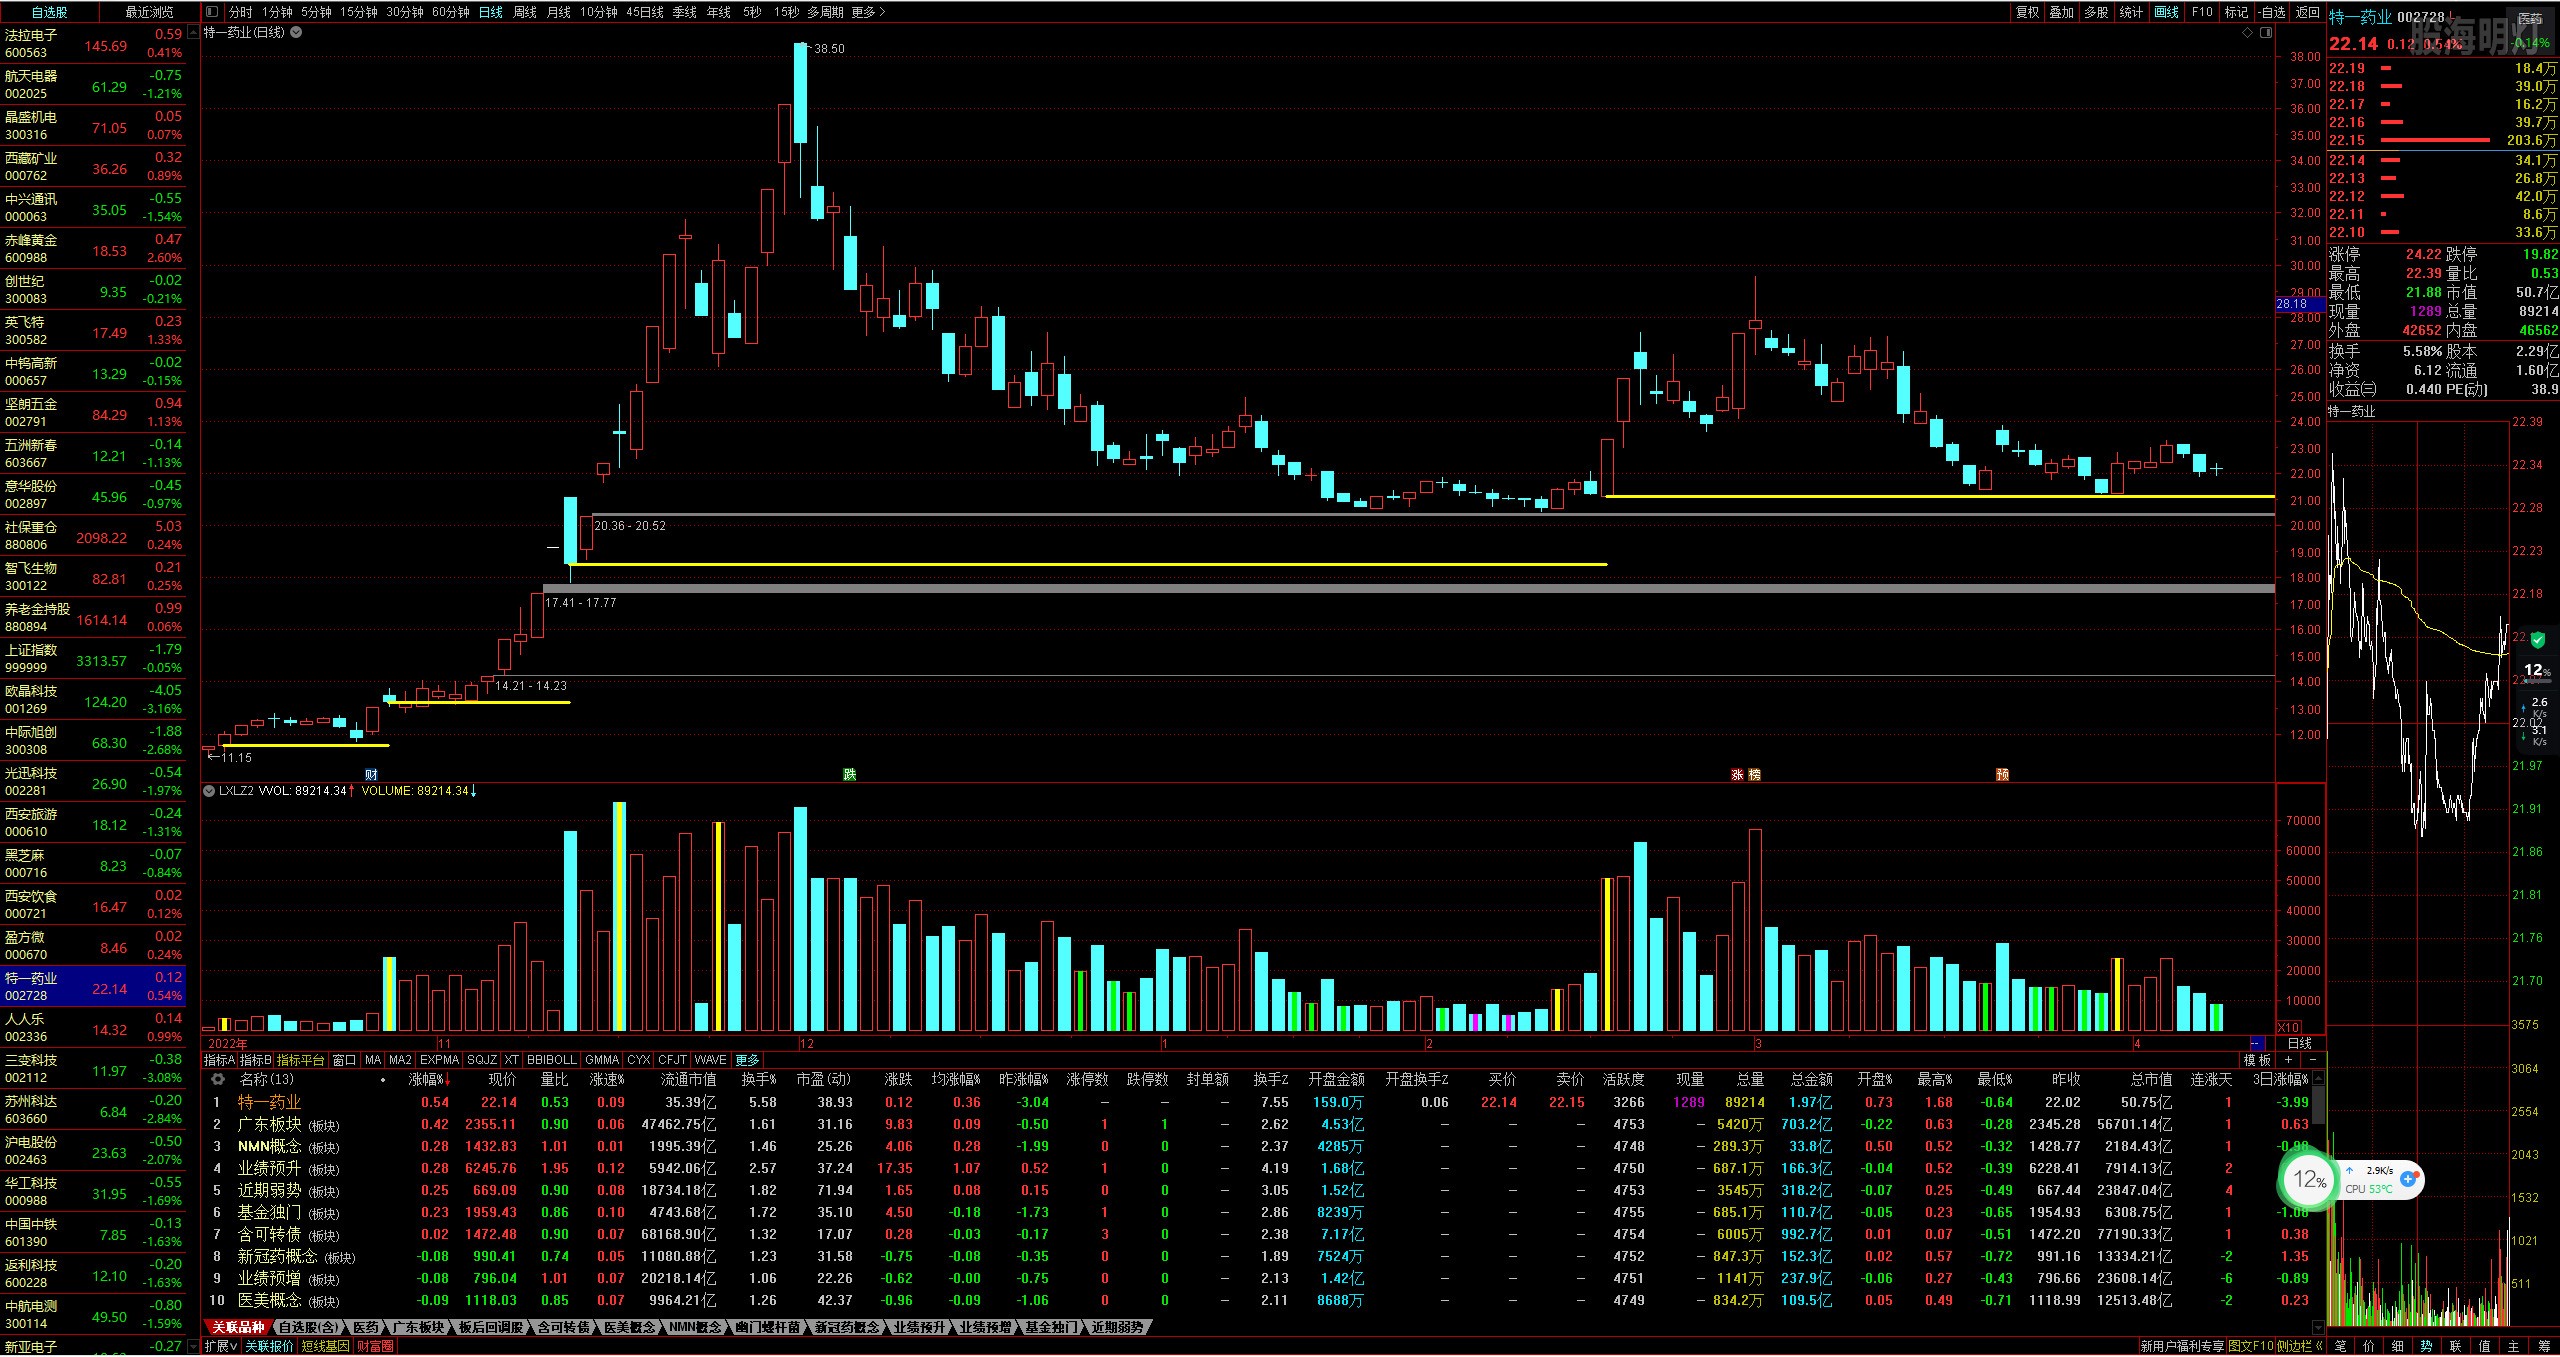Open the dropdown next to 特一药业(日线)

tap(296, 32)
